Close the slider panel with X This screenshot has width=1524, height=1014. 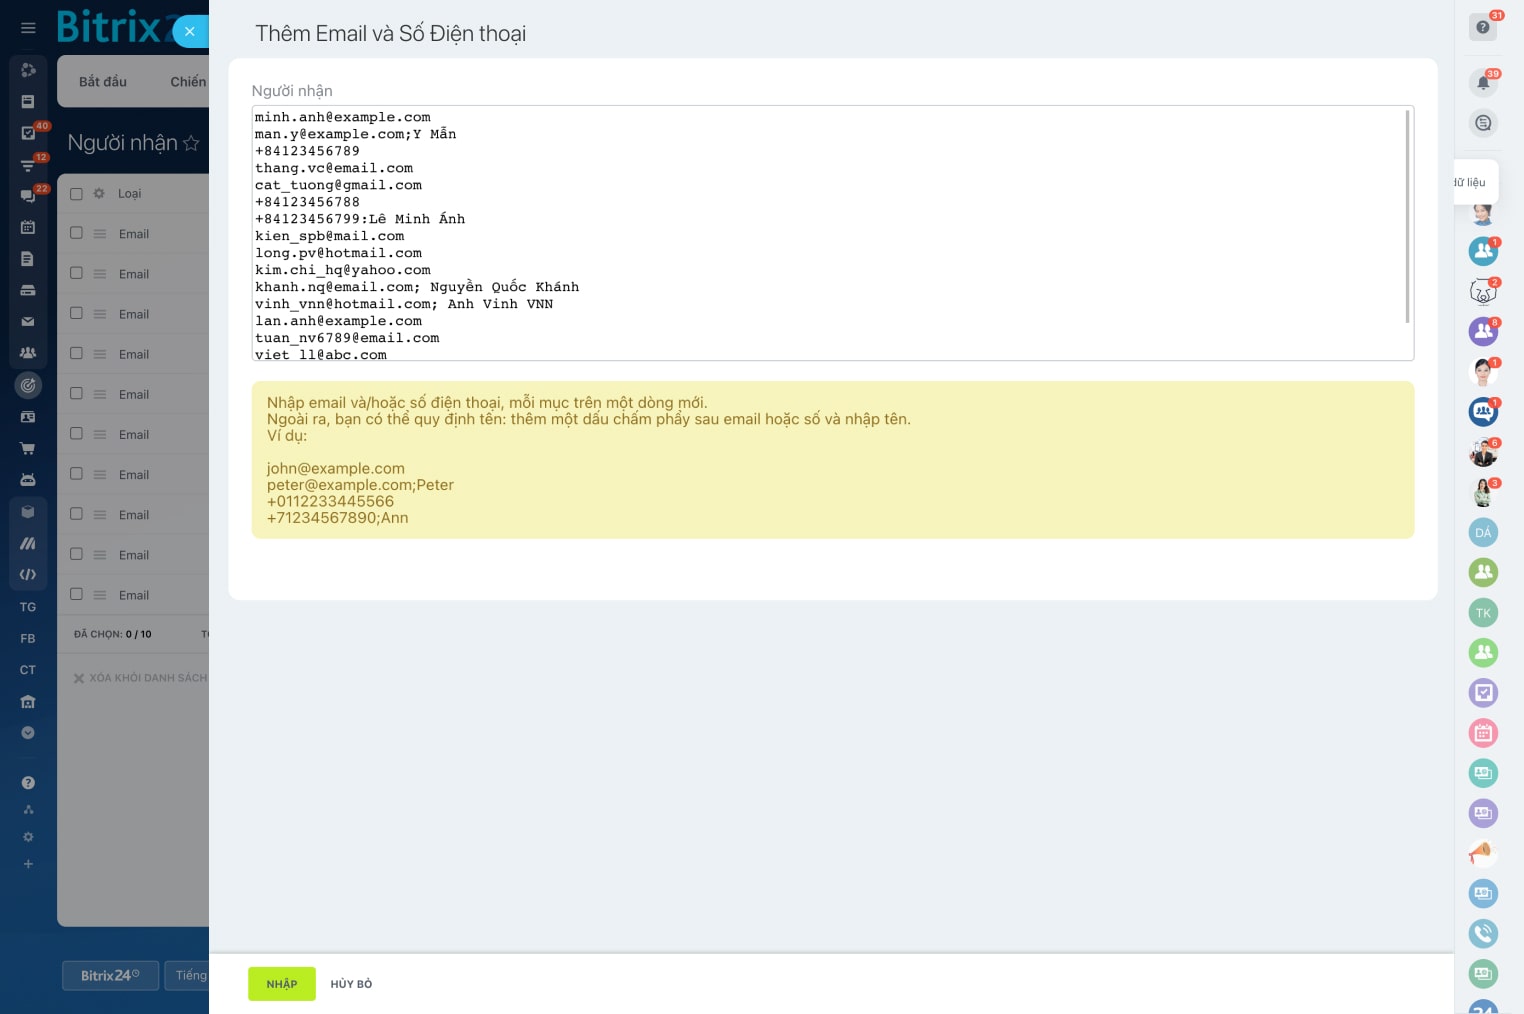[x=190, y=31]
